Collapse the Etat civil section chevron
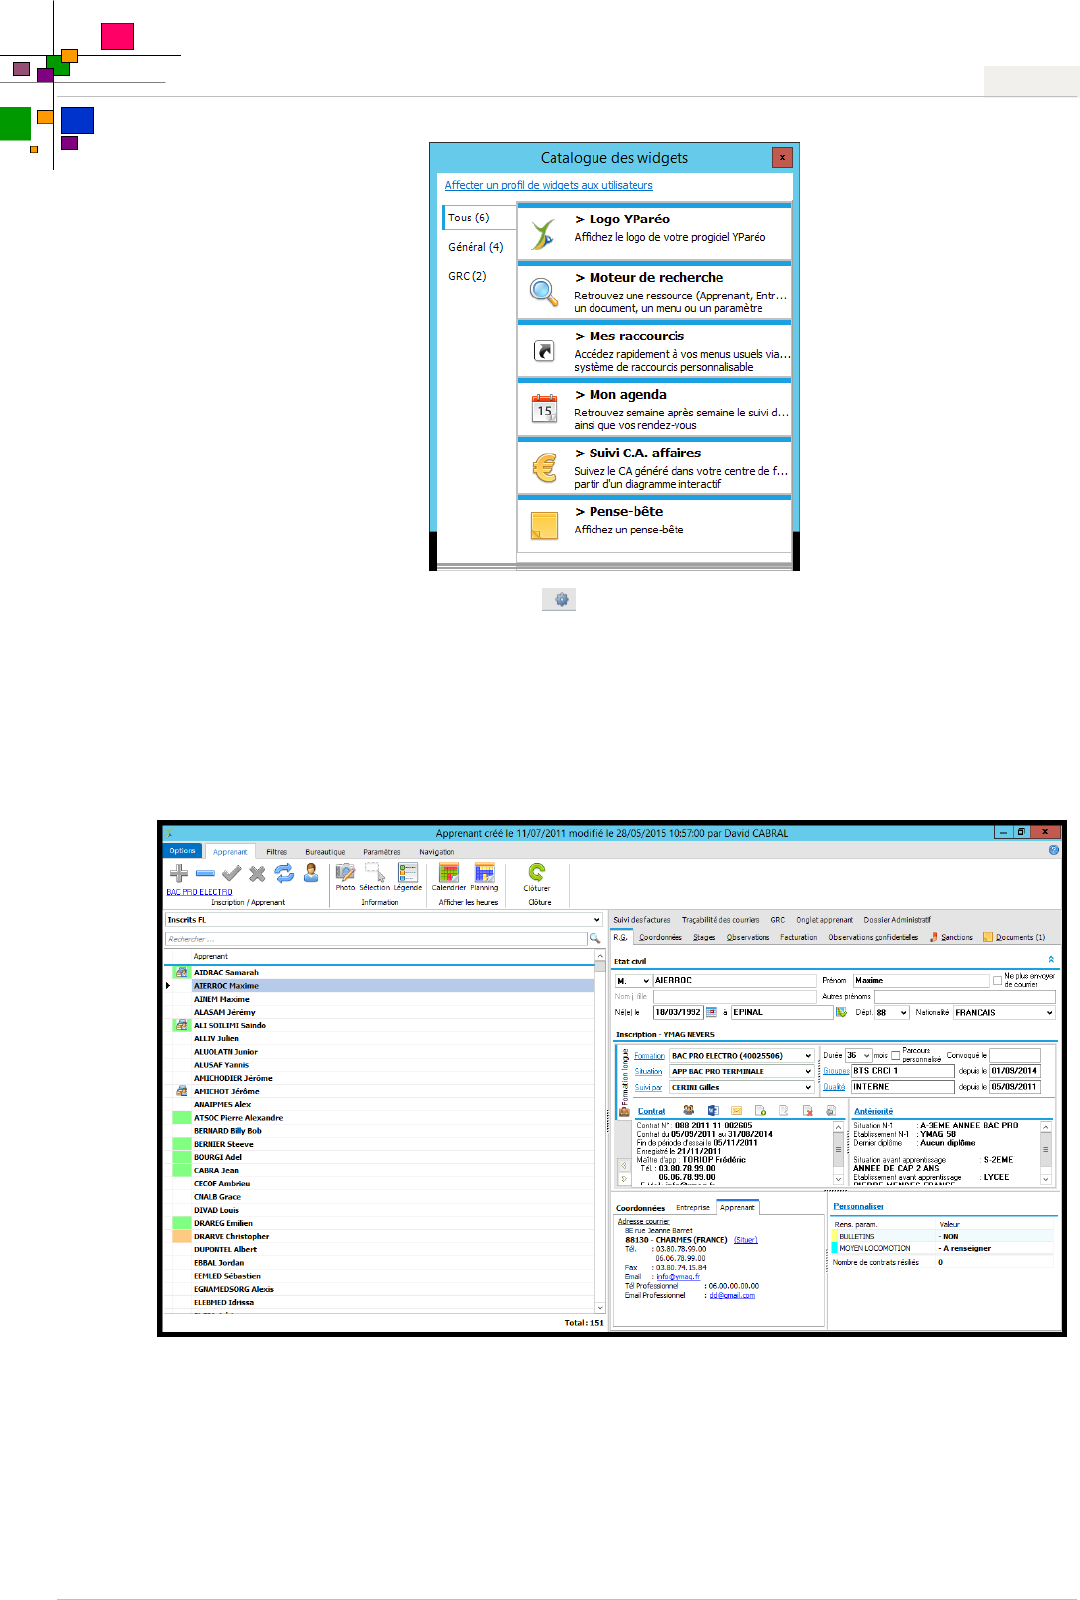This screenshot has width=1080, height=1600. [x=1051, y=960]
